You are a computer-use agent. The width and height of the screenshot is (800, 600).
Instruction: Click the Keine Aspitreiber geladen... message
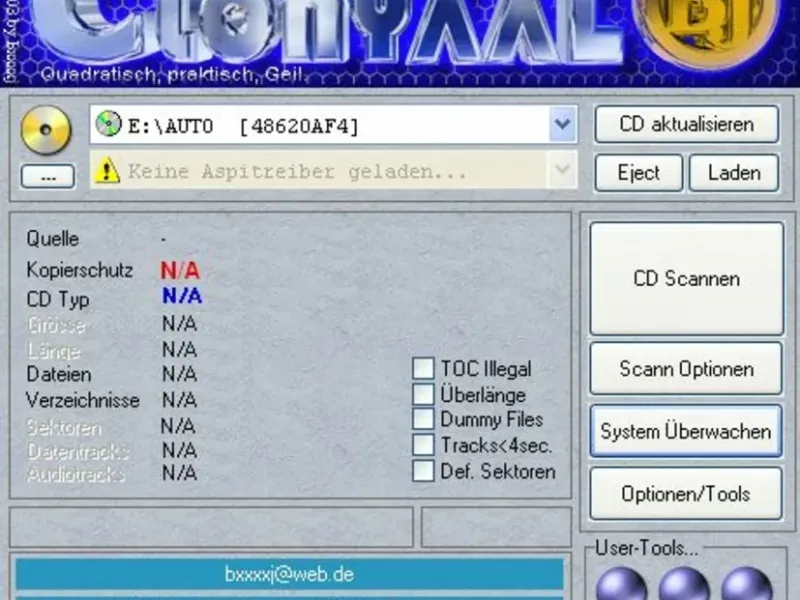point(297,171)
